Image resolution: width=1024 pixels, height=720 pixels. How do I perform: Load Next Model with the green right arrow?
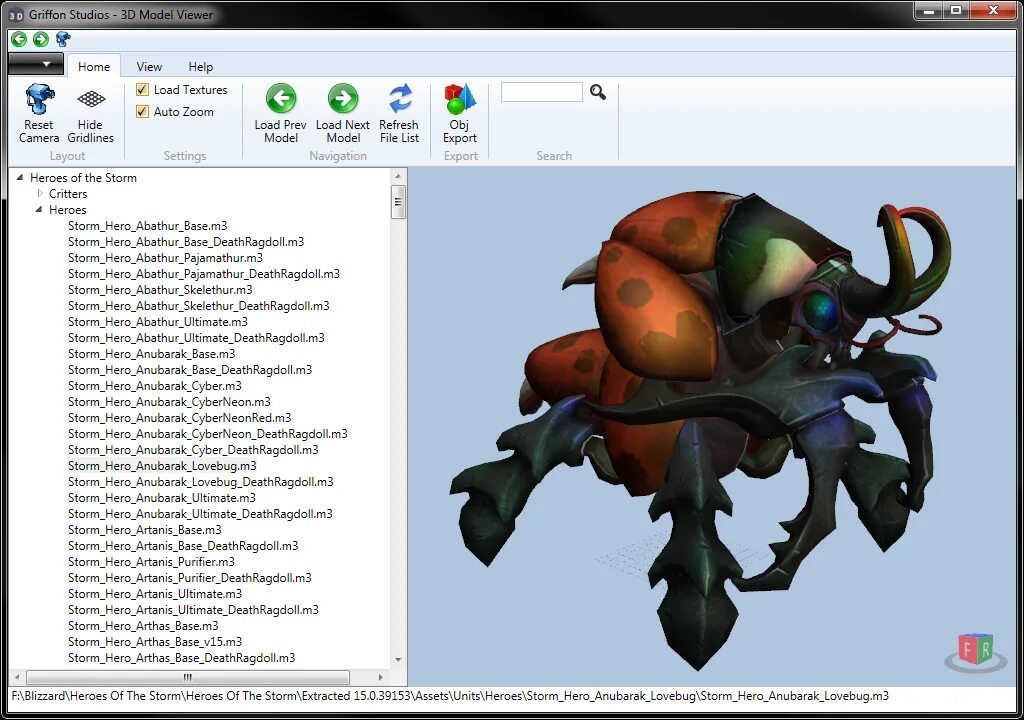(343, 99)
